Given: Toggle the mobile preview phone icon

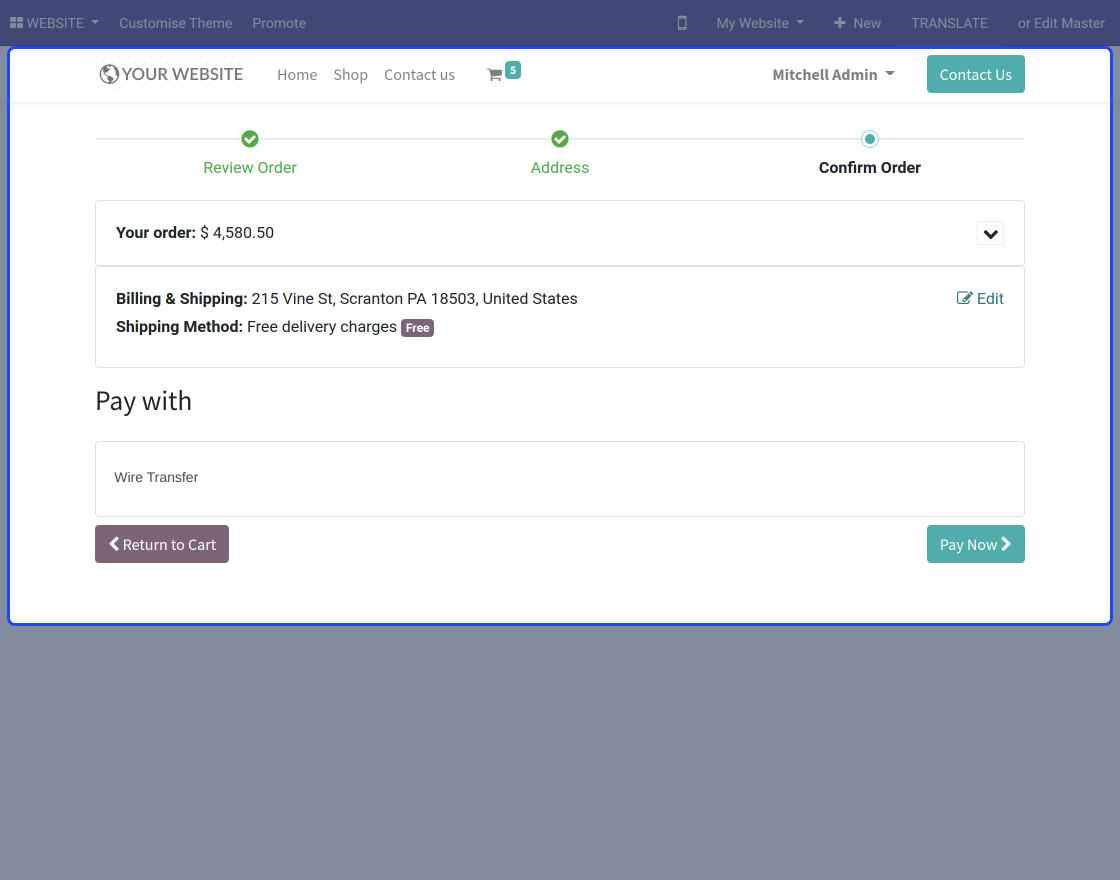Looking at the screenshot, I should tap(682, 23).
